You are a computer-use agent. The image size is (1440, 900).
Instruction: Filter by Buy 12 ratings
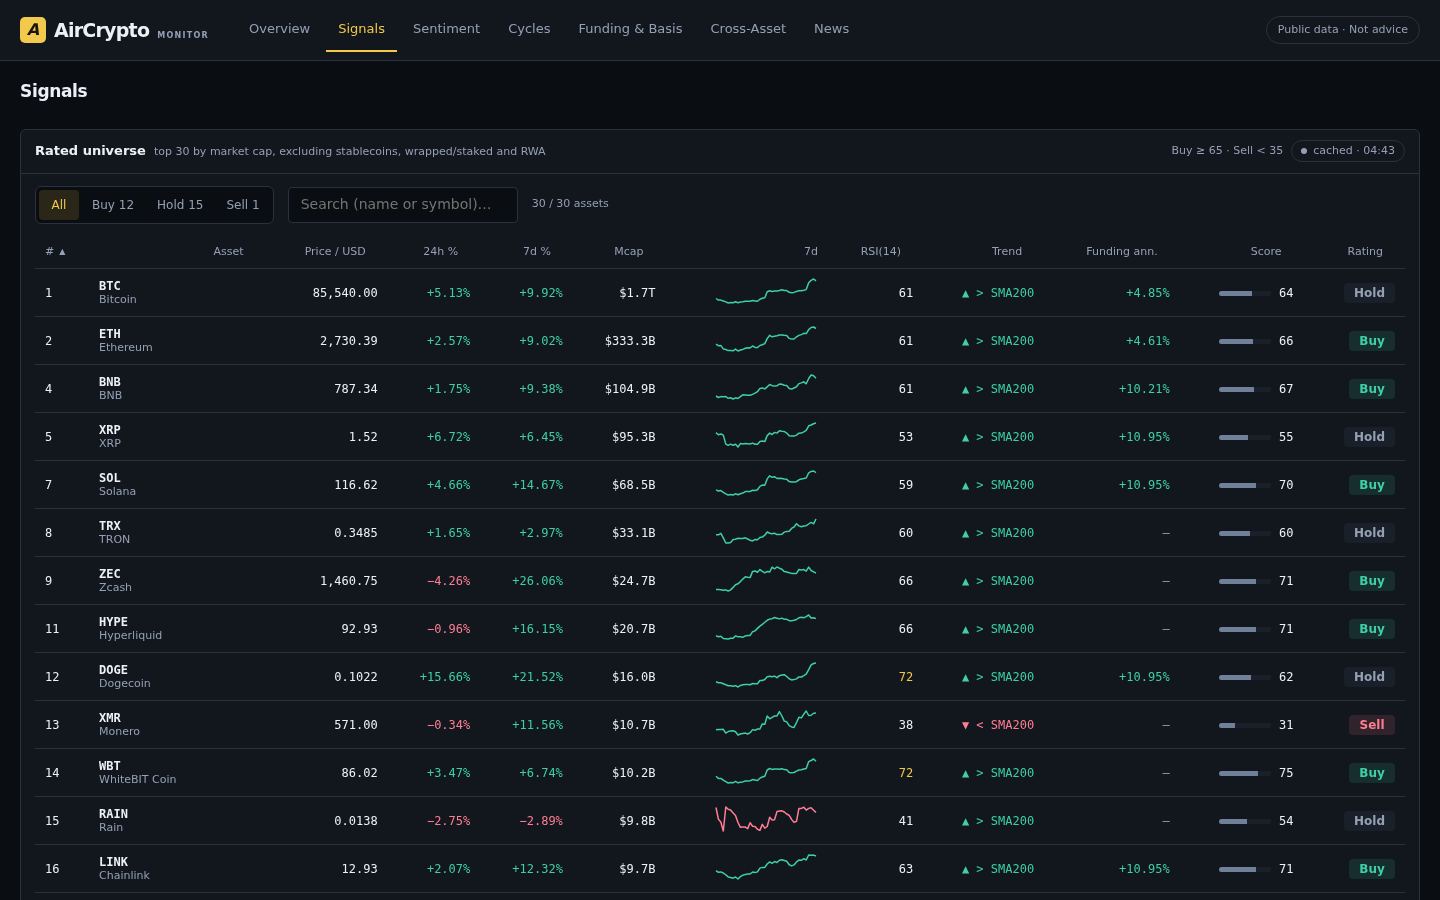click(113, 205)
